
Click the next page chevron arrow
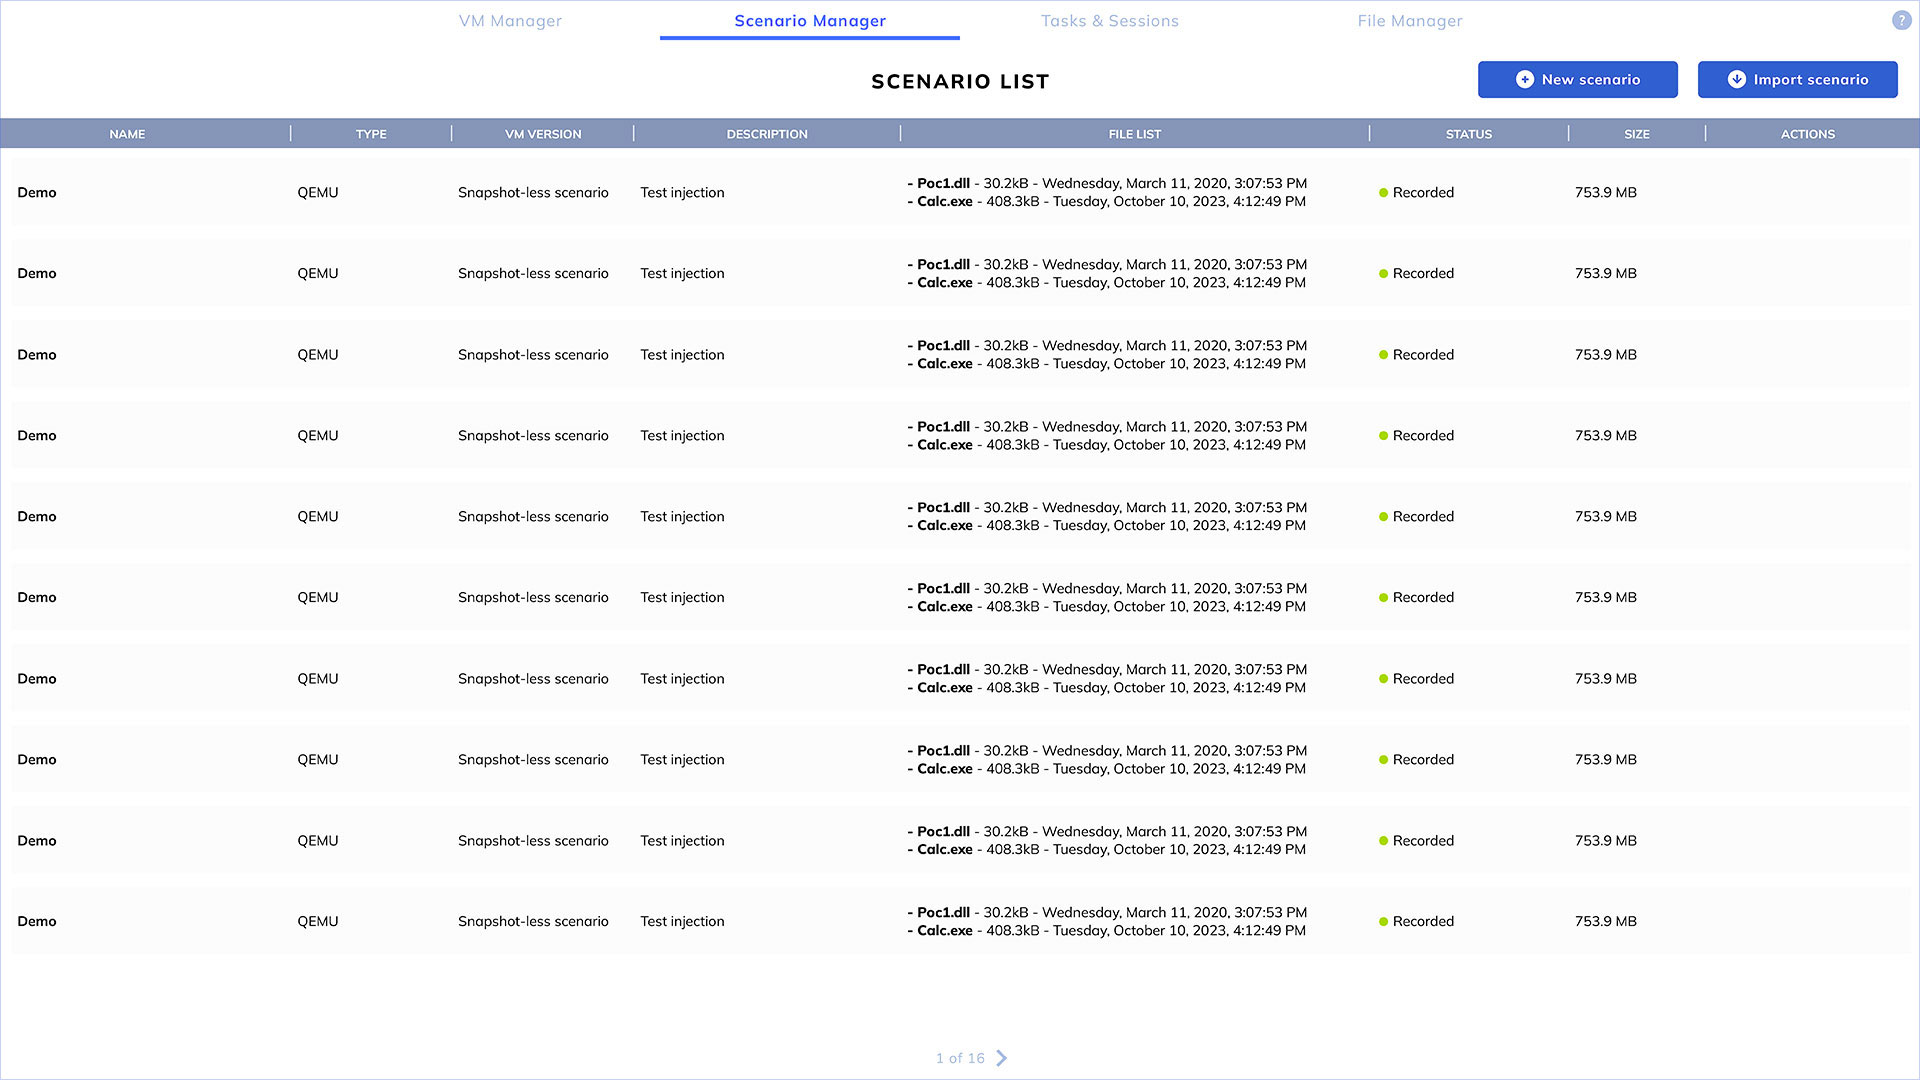coord(1002,1058)
